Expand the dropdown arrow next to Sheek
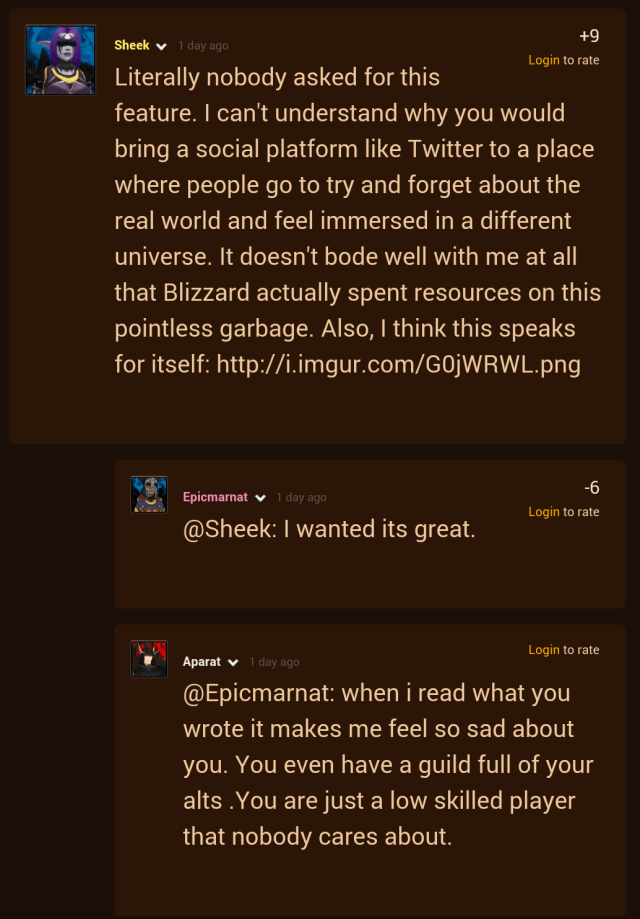This screenshot has width=640, height=919. coord(161,46)
